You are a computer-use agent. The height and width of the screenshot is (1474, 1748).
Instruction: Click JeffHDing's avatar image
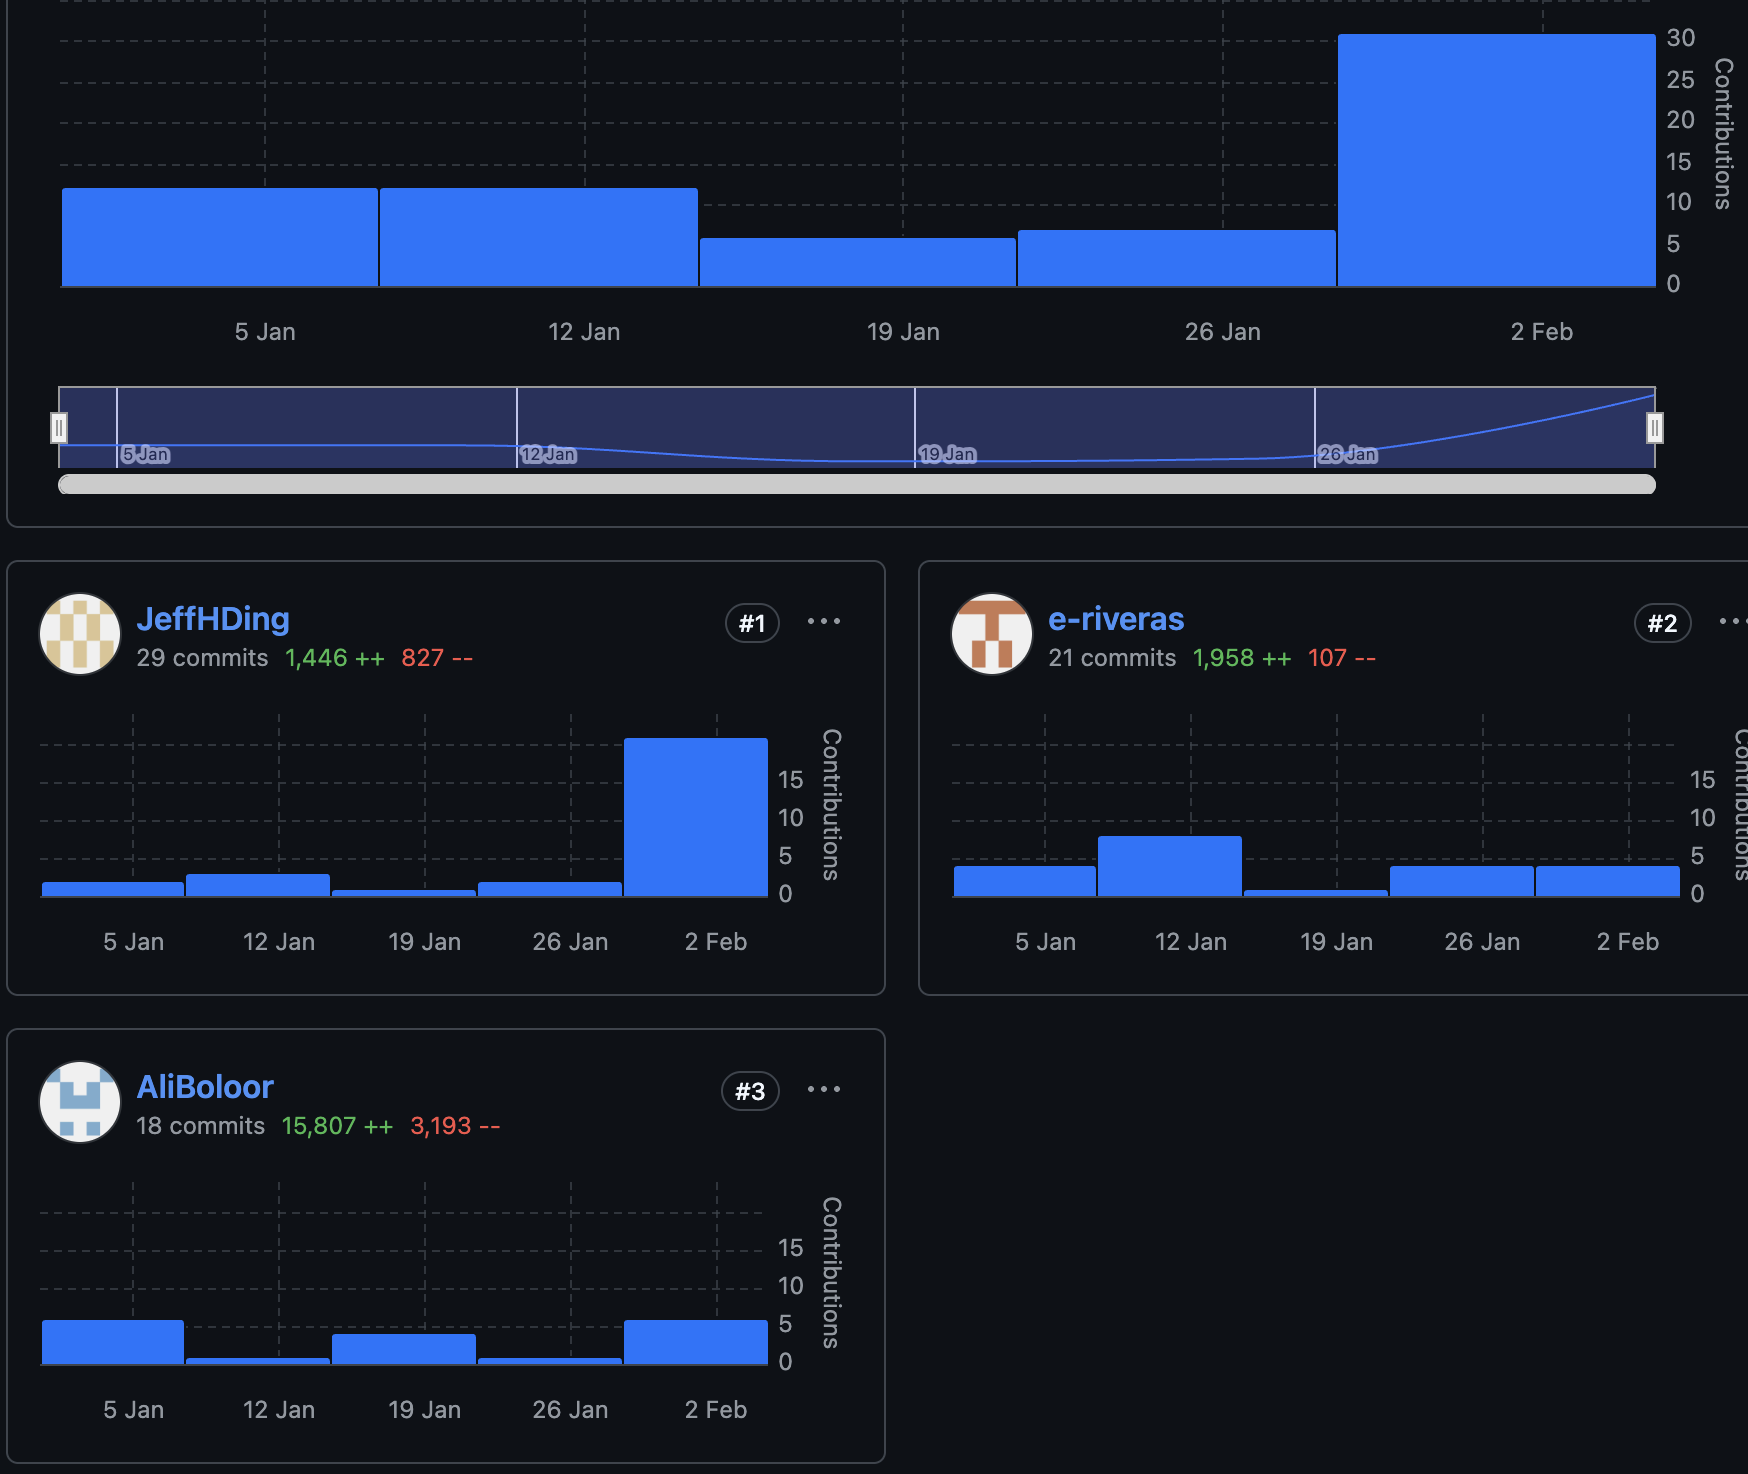(80, 634)
